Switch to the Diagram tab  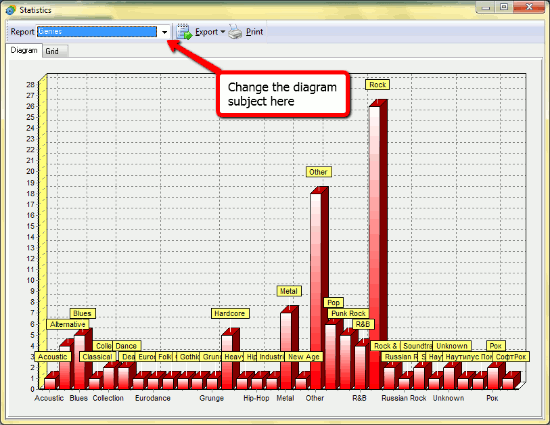(24, 50)
